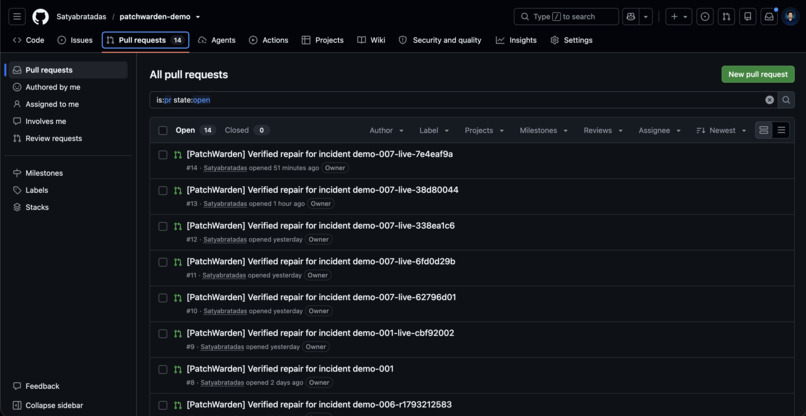Show Closed 0 pull requests

click(x=247, y=131)
